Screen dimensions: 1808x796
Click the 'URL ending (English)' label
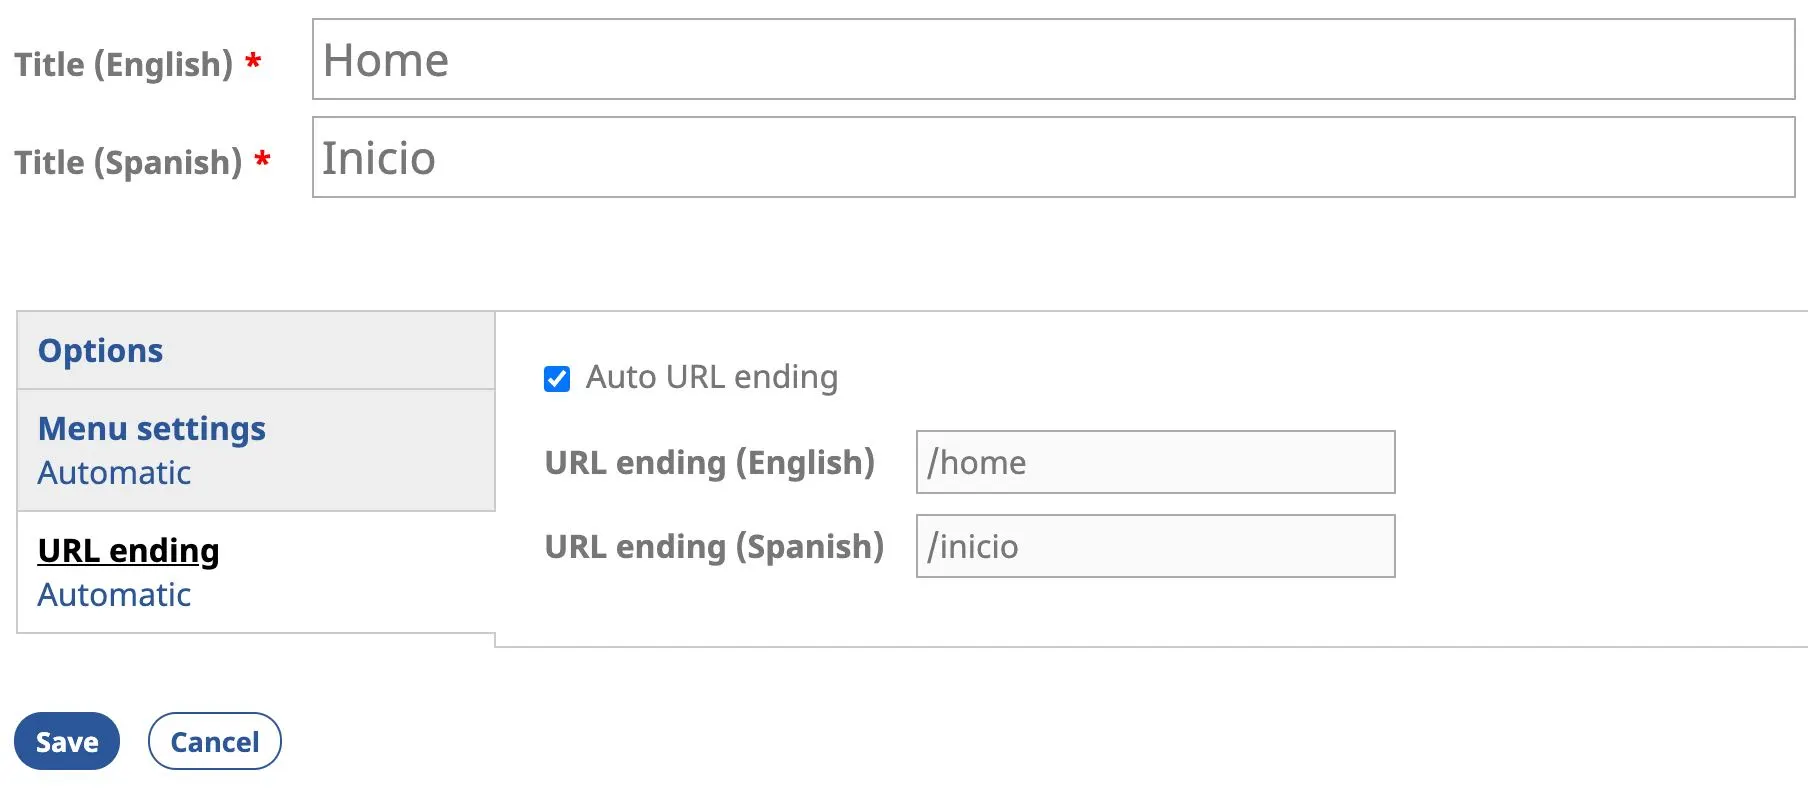point(709,463)
